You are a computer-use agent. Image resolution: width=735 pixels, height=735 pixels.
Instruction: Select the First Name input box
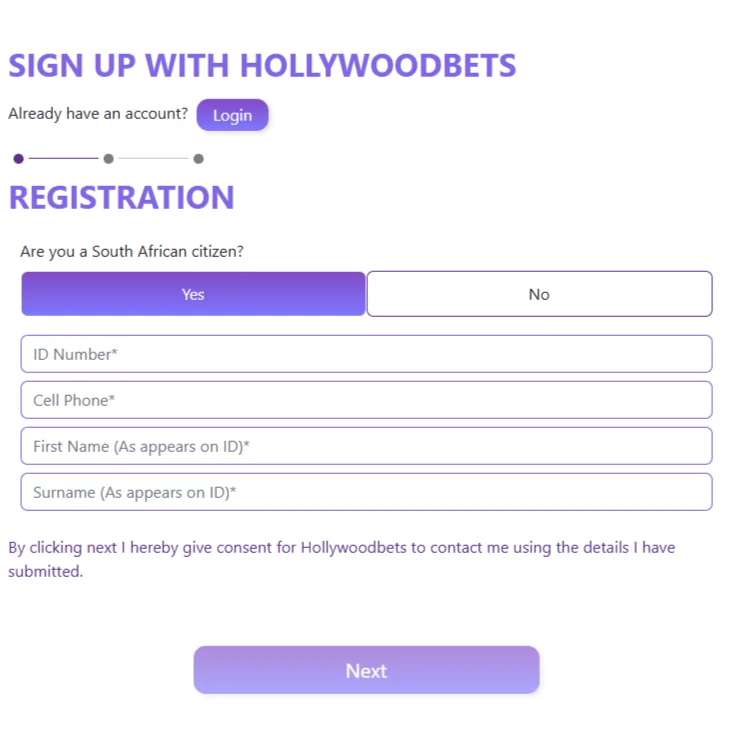pyautogui.click(x=366, y=446)
